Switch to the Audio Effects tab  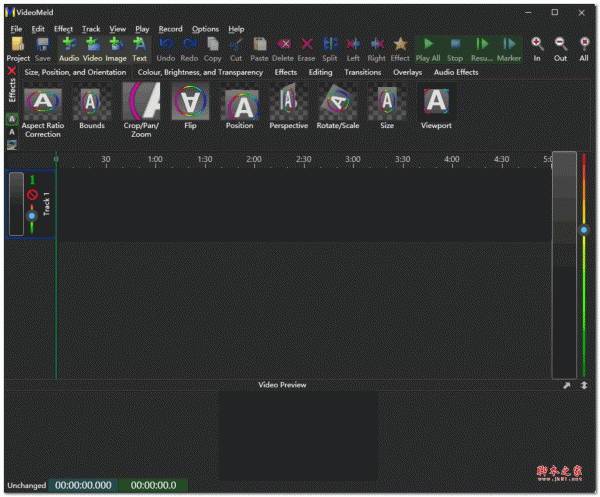point(456,72)
